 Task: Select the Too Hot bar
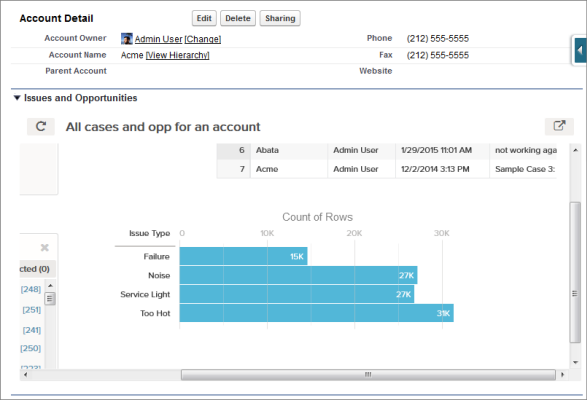point(316,313)
